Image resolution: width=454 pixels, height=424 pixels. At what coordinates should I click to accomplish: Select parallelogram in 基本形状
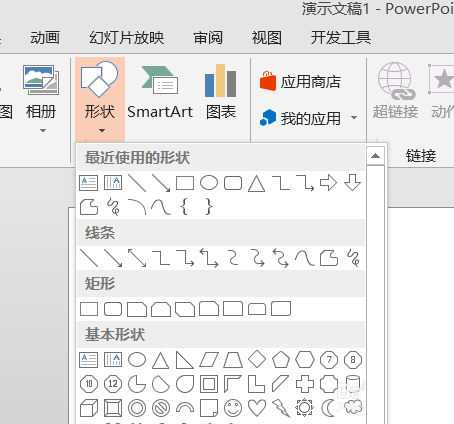(209, 360)
